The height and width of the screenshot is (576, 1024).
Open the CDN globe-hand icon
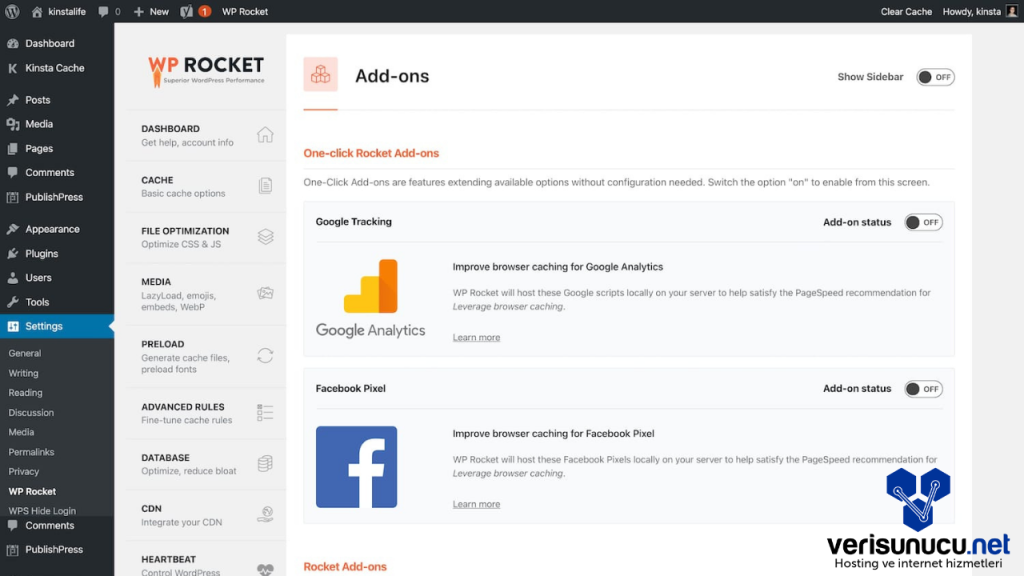(264, 514)
